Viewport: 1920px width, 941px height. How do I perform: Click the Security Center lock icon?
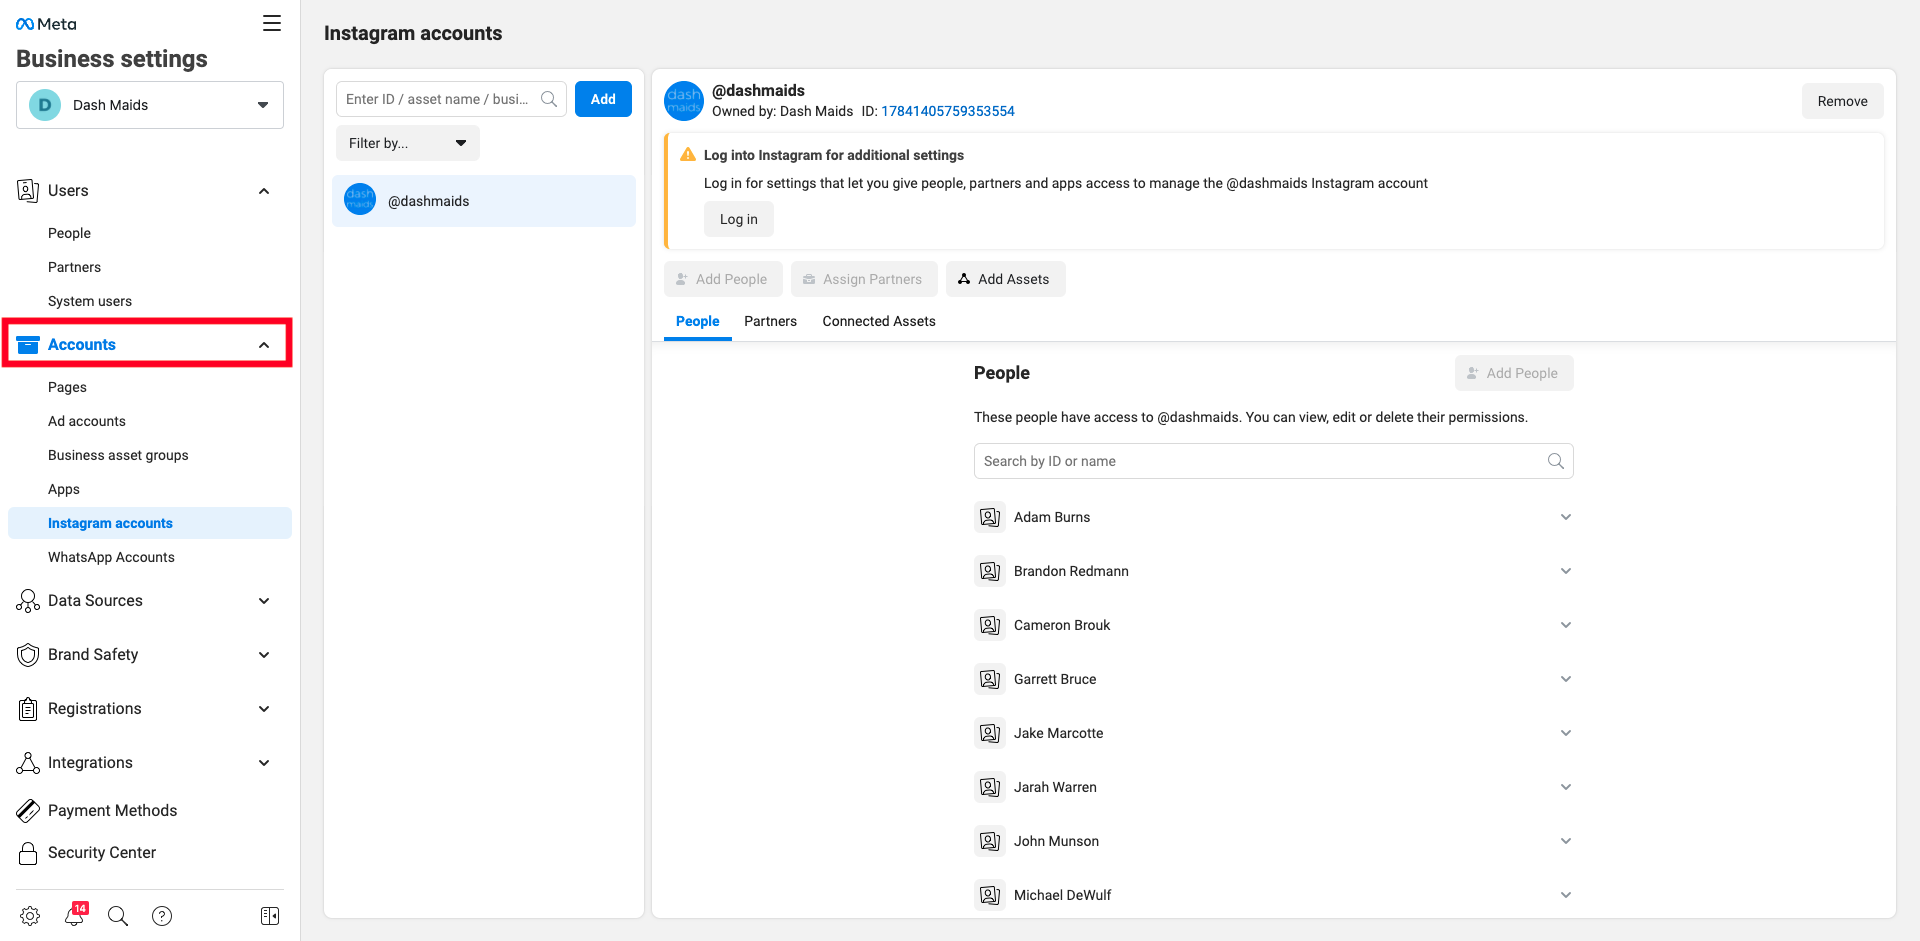point(28,853)
